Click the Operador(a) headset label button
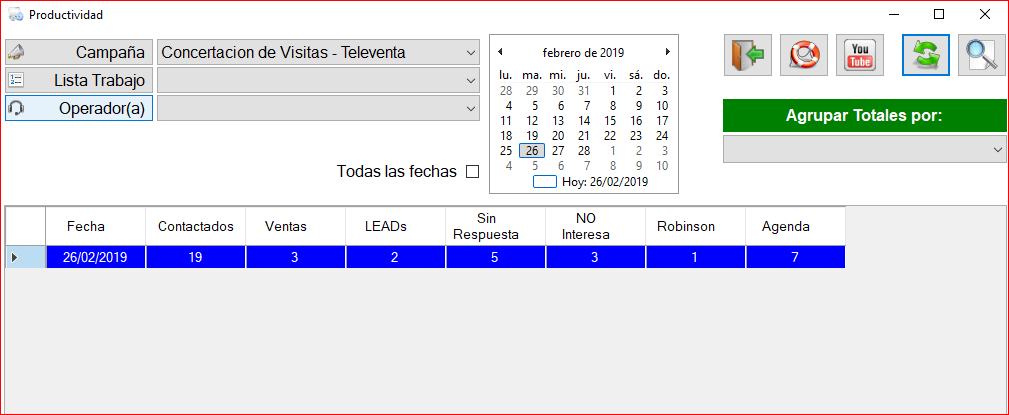The image size is (1009, 415). (x=79, y=109)
